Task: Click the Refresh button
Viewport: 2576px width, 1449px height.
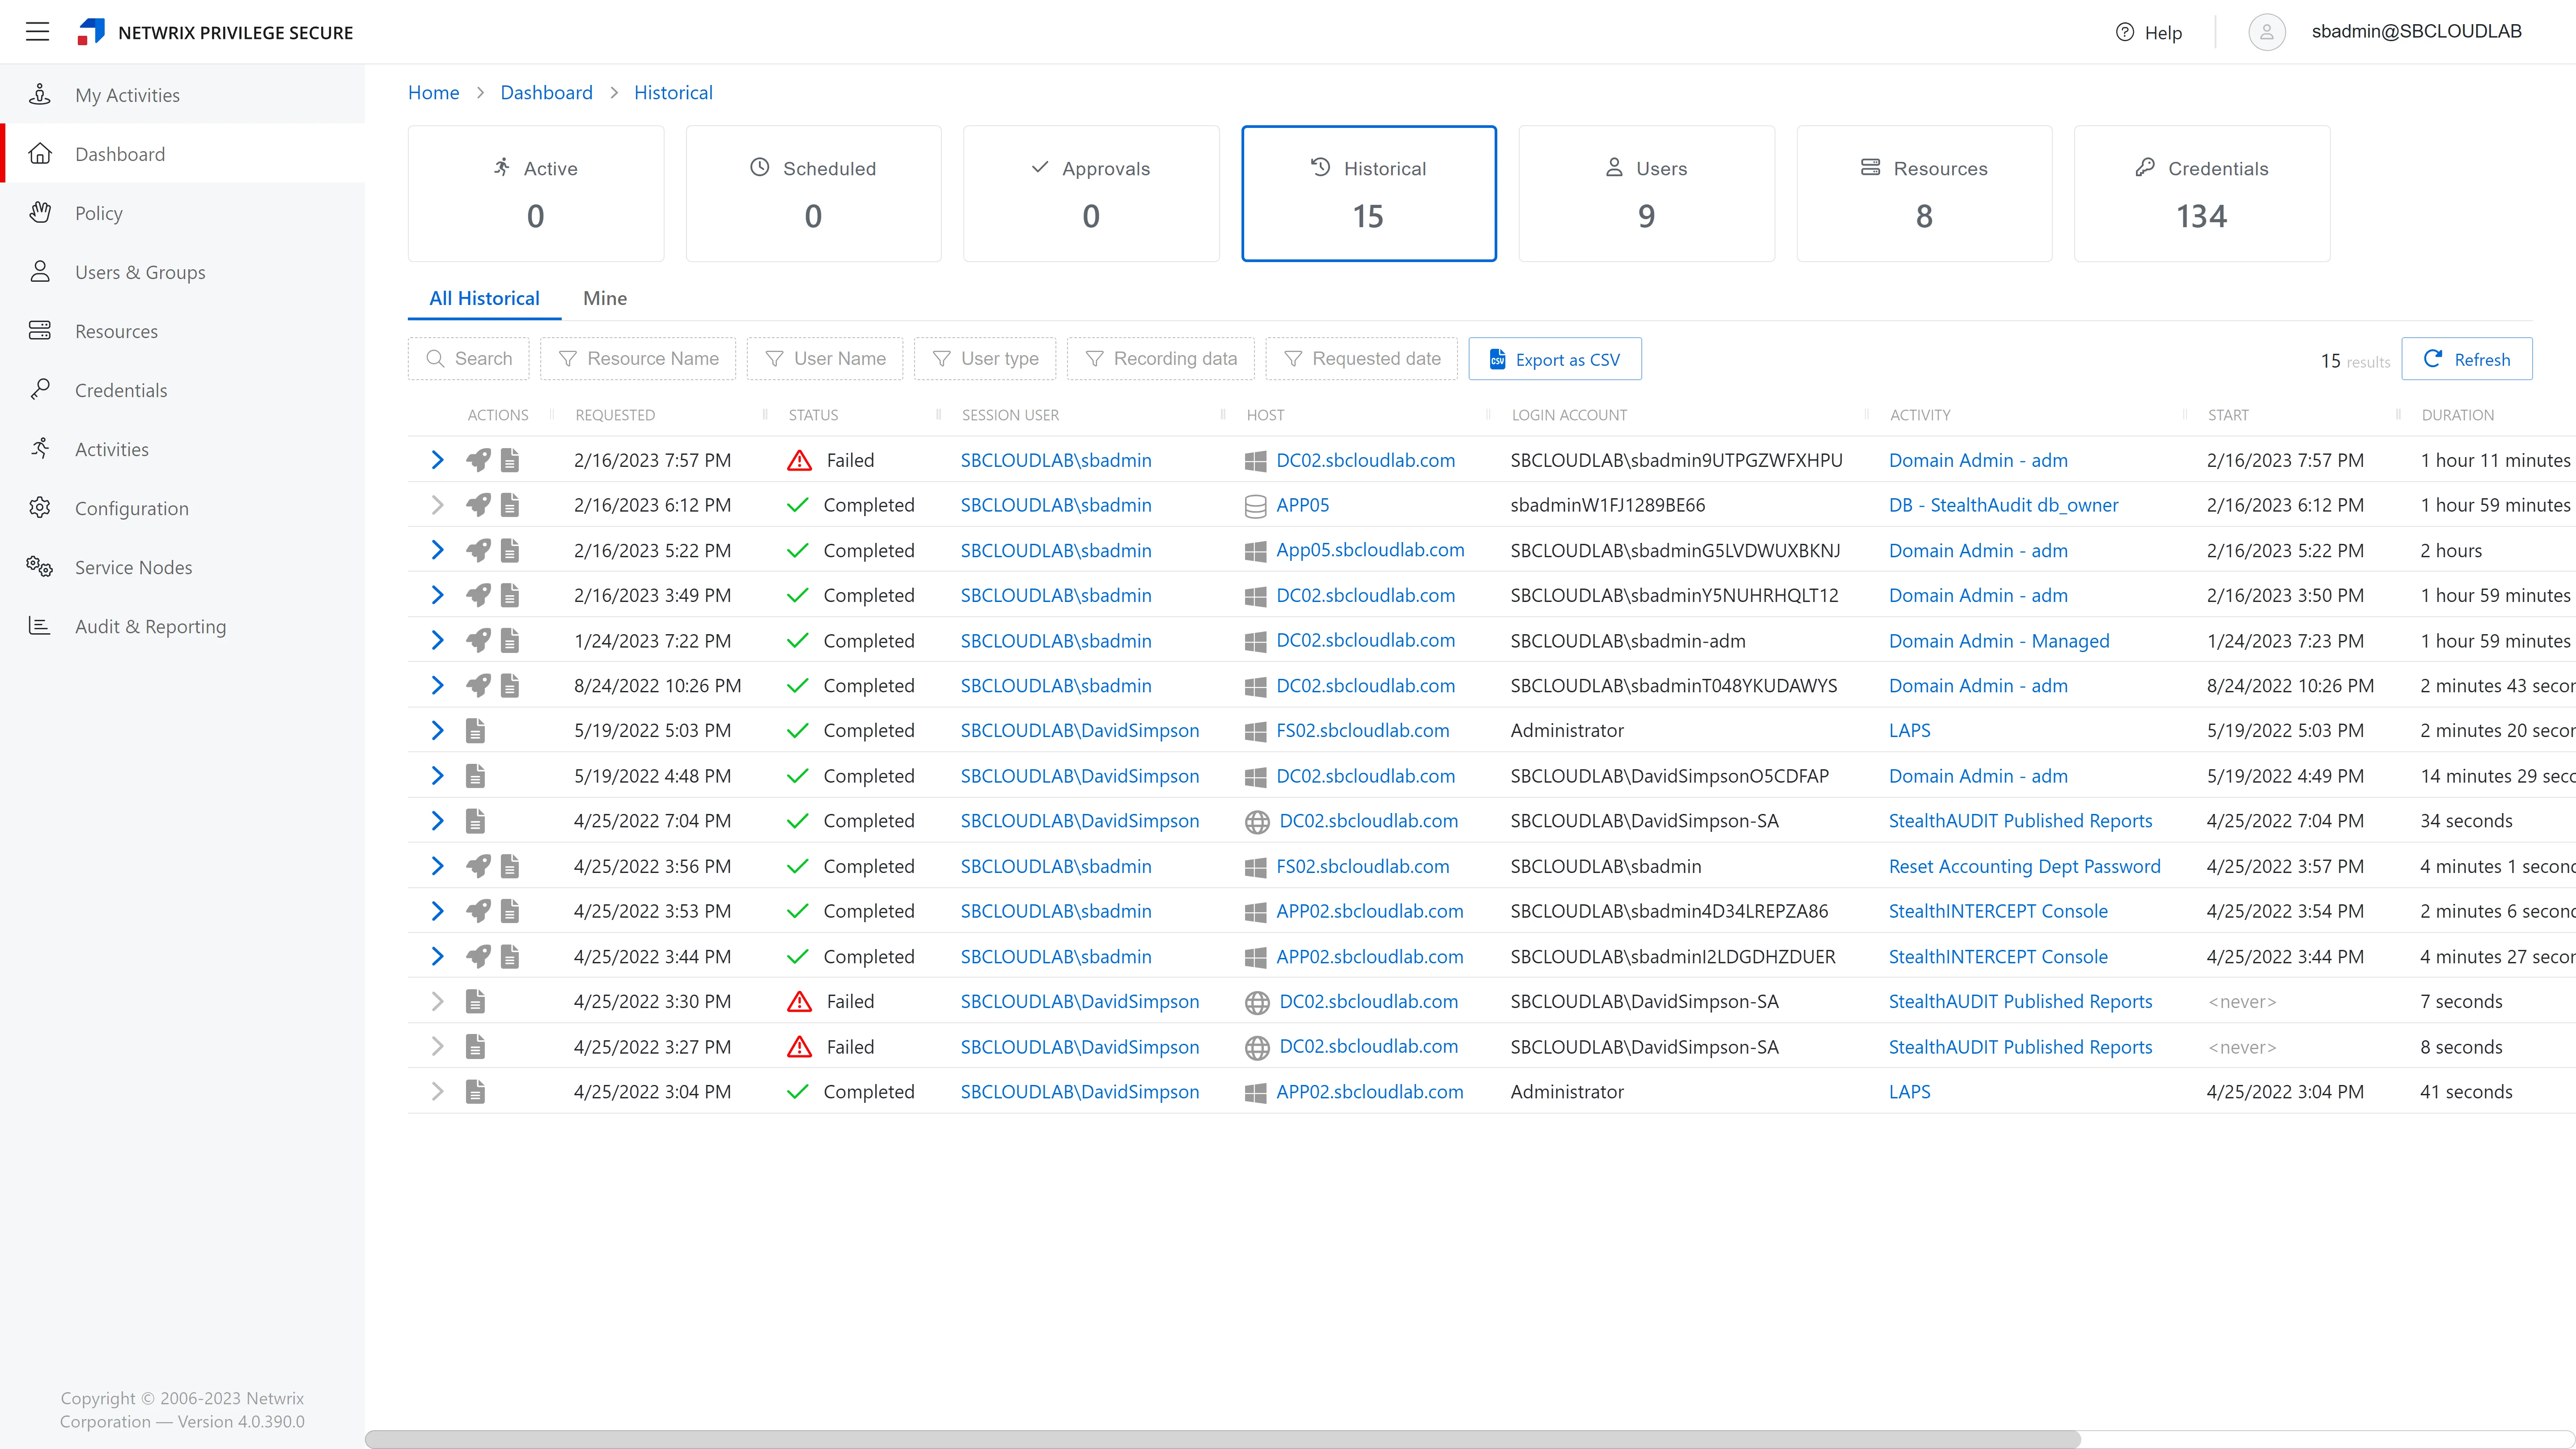Action: click(x=2467, y=359)
